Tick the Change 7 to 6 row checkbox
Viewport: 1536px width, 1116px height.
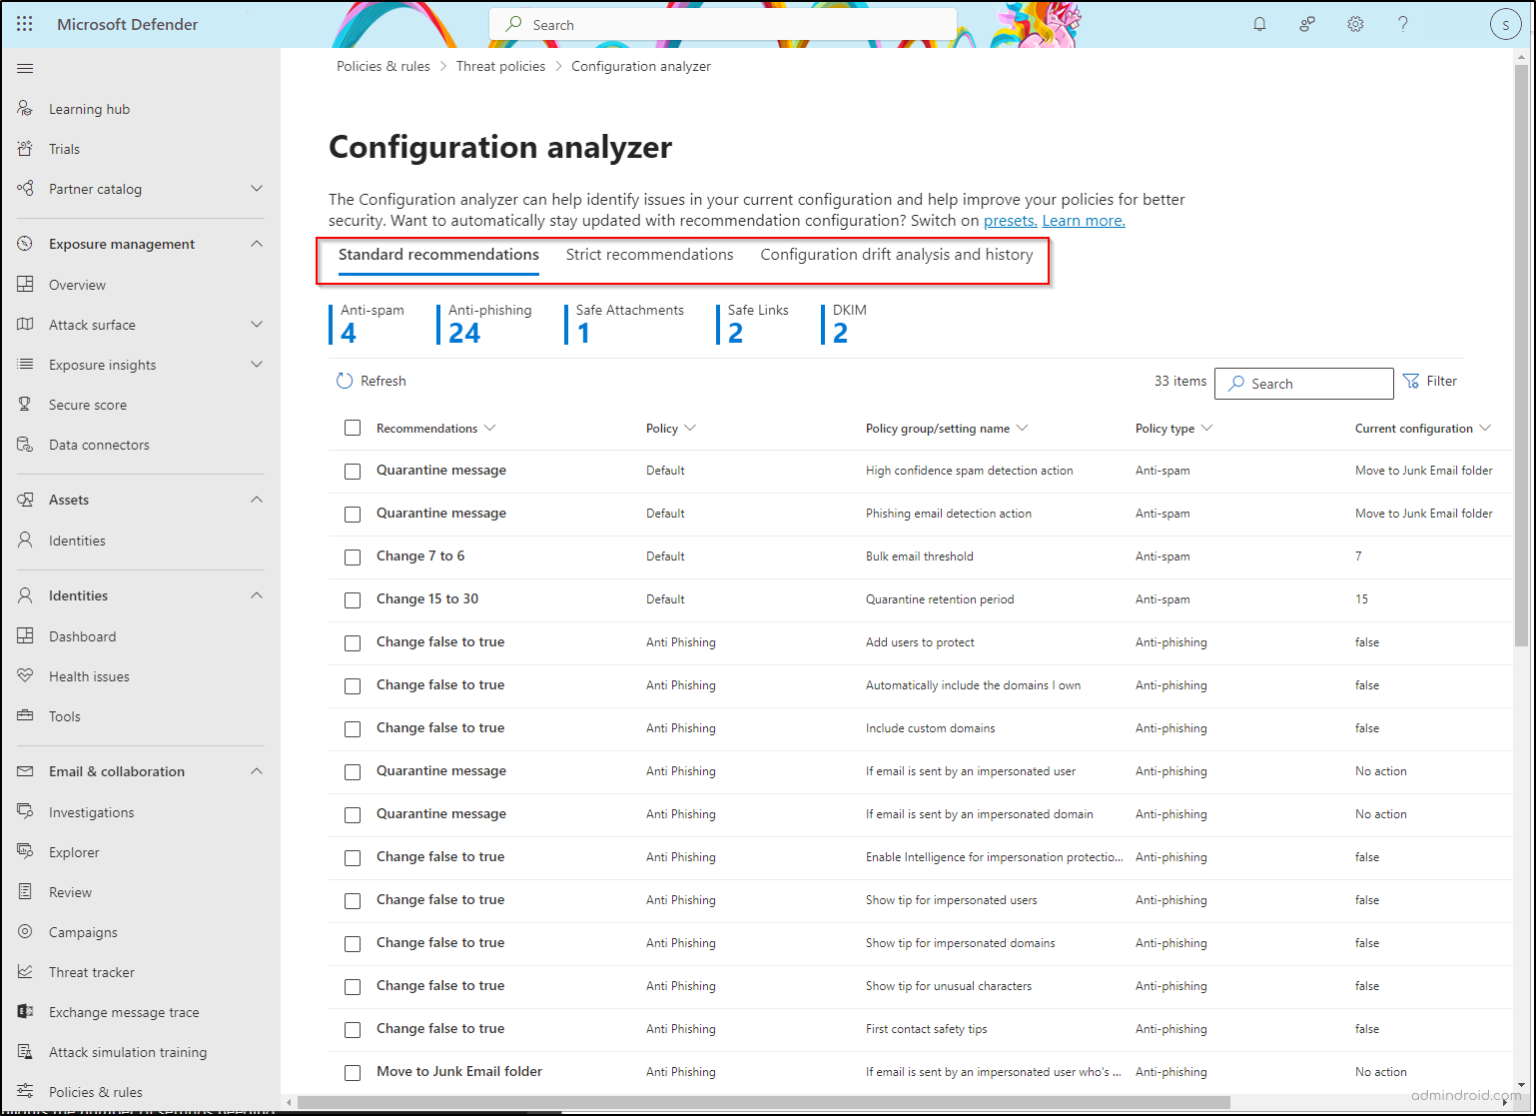(x=352, y=557)
